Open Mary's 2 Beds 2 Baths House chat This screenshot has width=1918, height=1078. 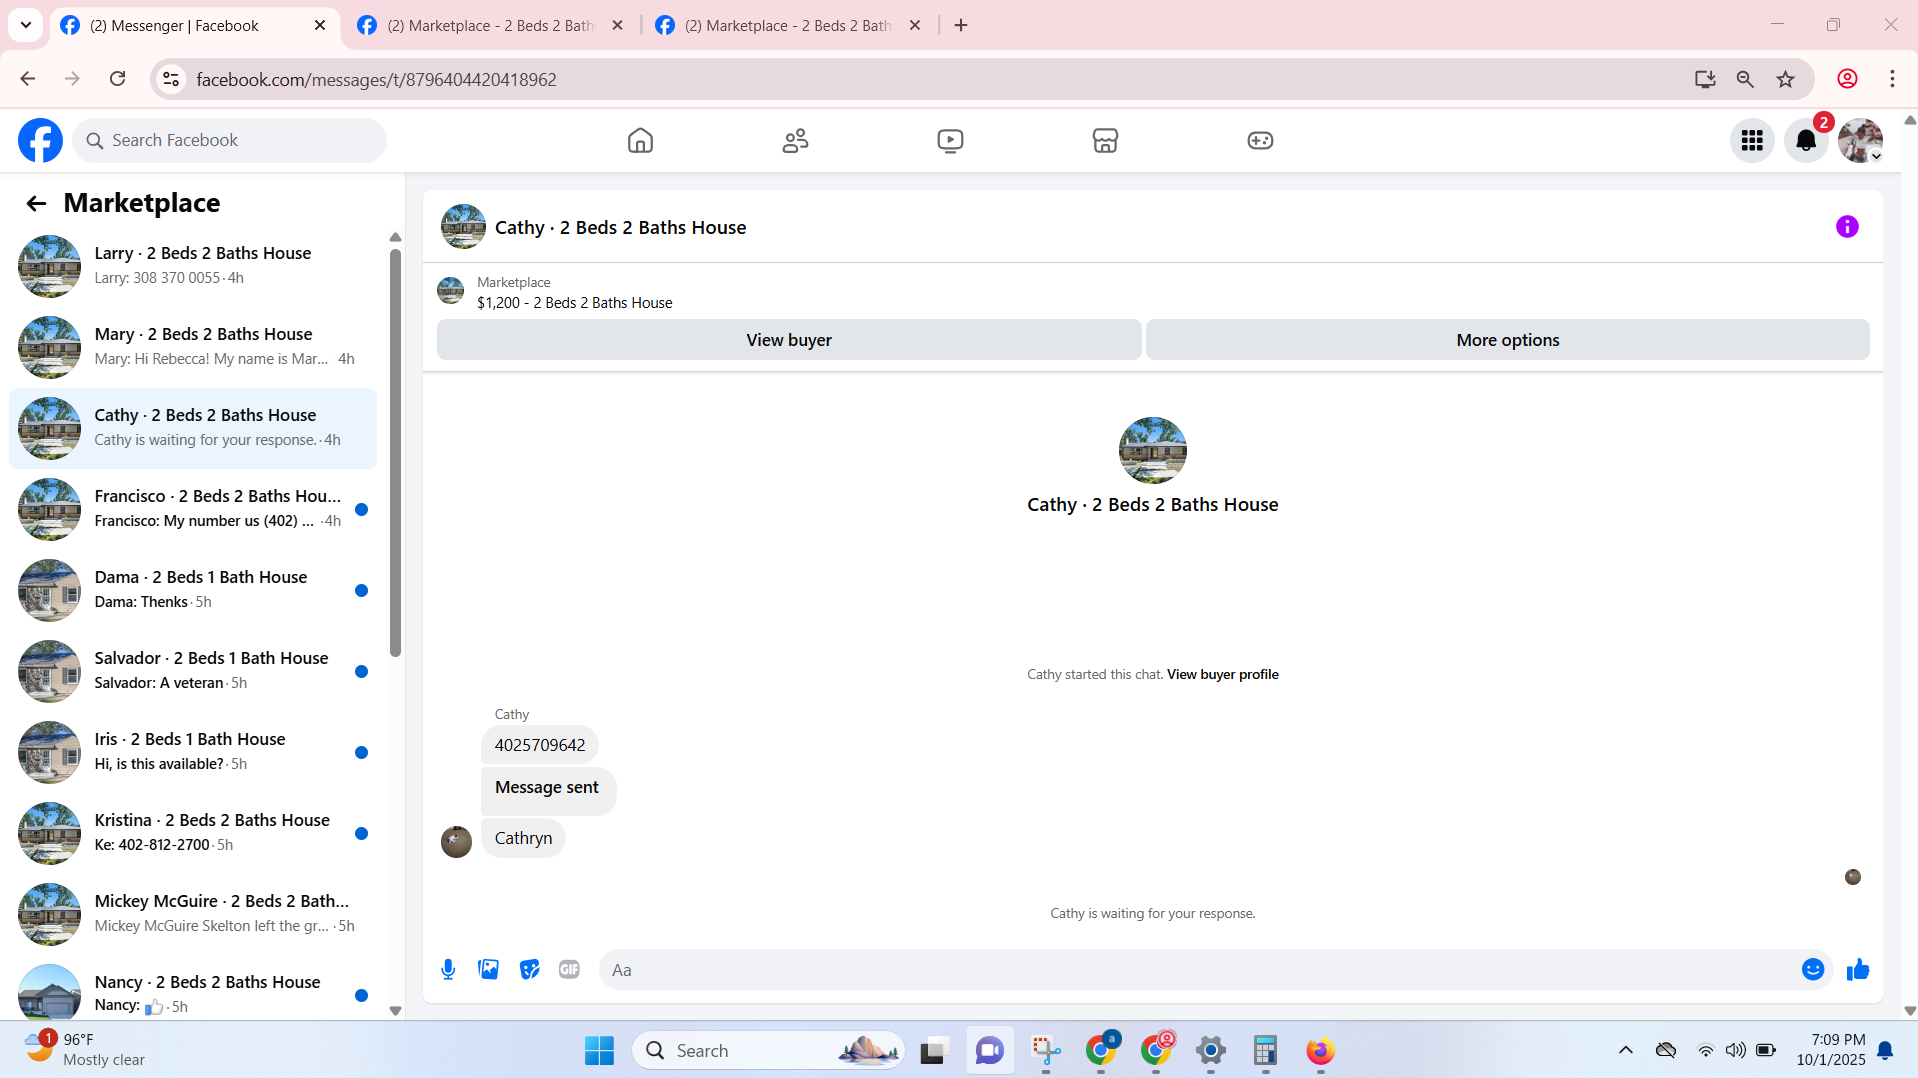point(193,347)
